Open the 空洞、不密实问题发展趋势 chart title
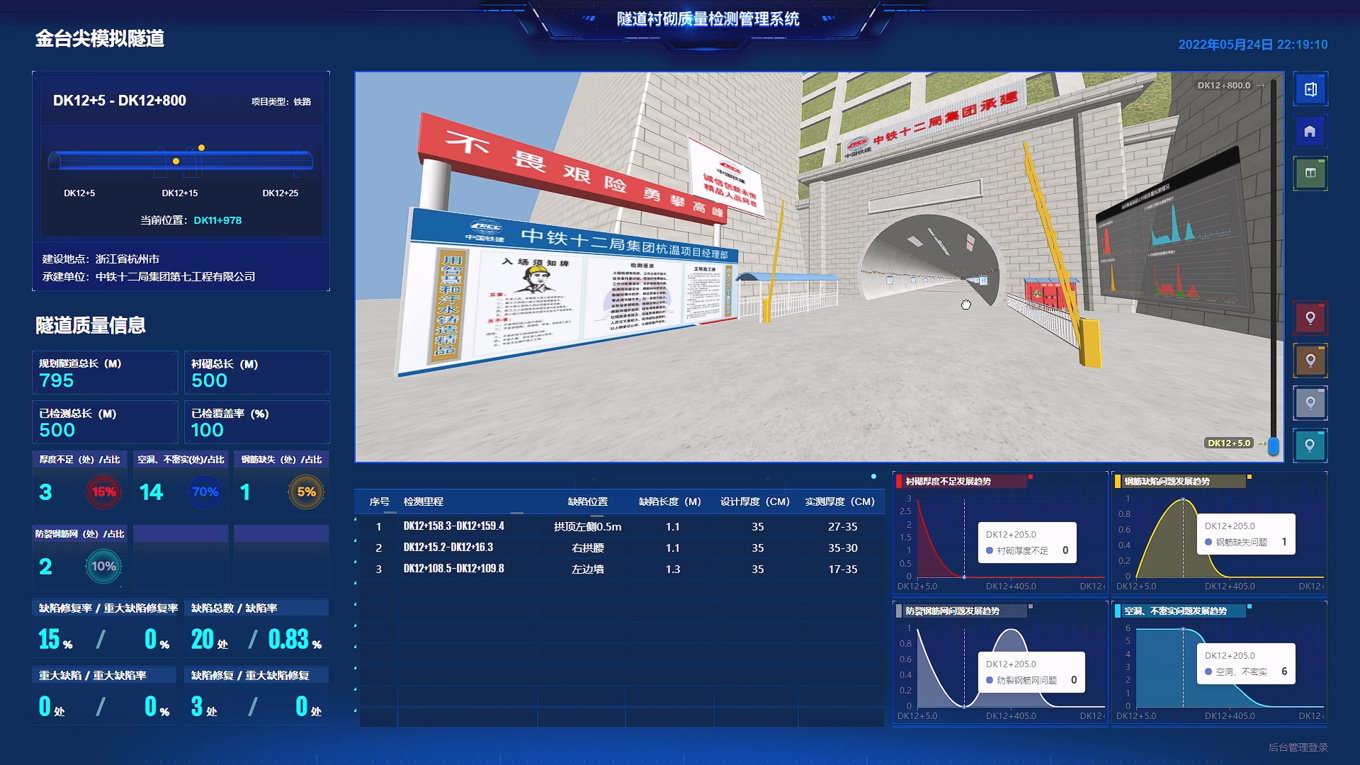The width and height of the screenshot is (1360, 765). (x=1175, y=611)
